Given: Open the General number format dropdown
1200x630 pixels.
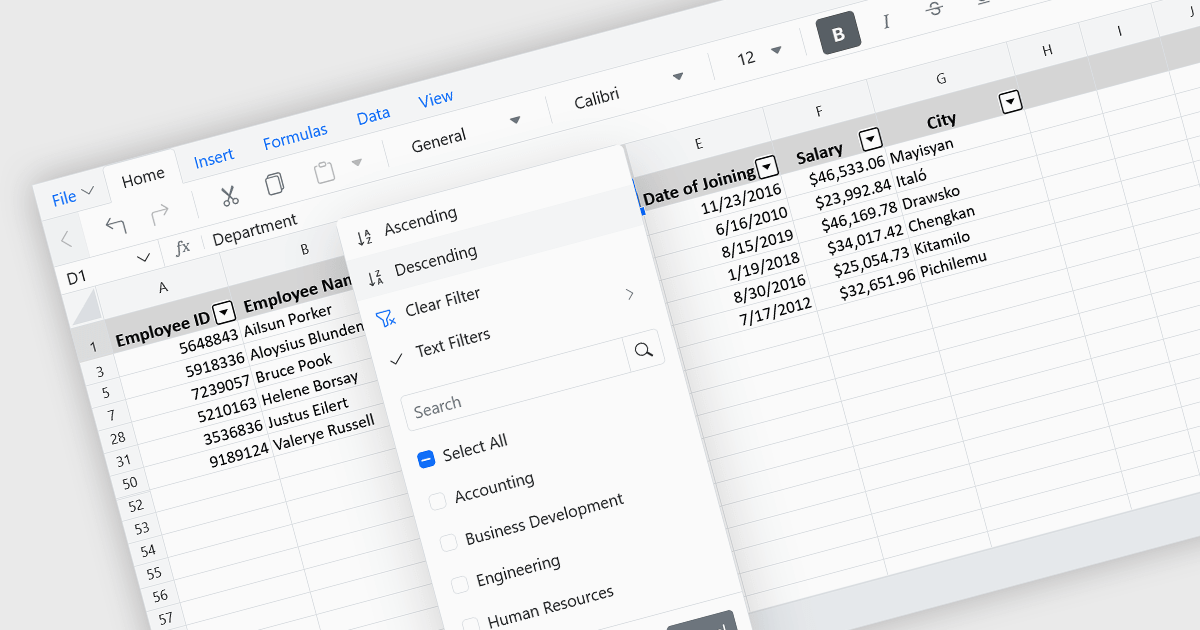Looking at the screenshot, I should [466, 132].
